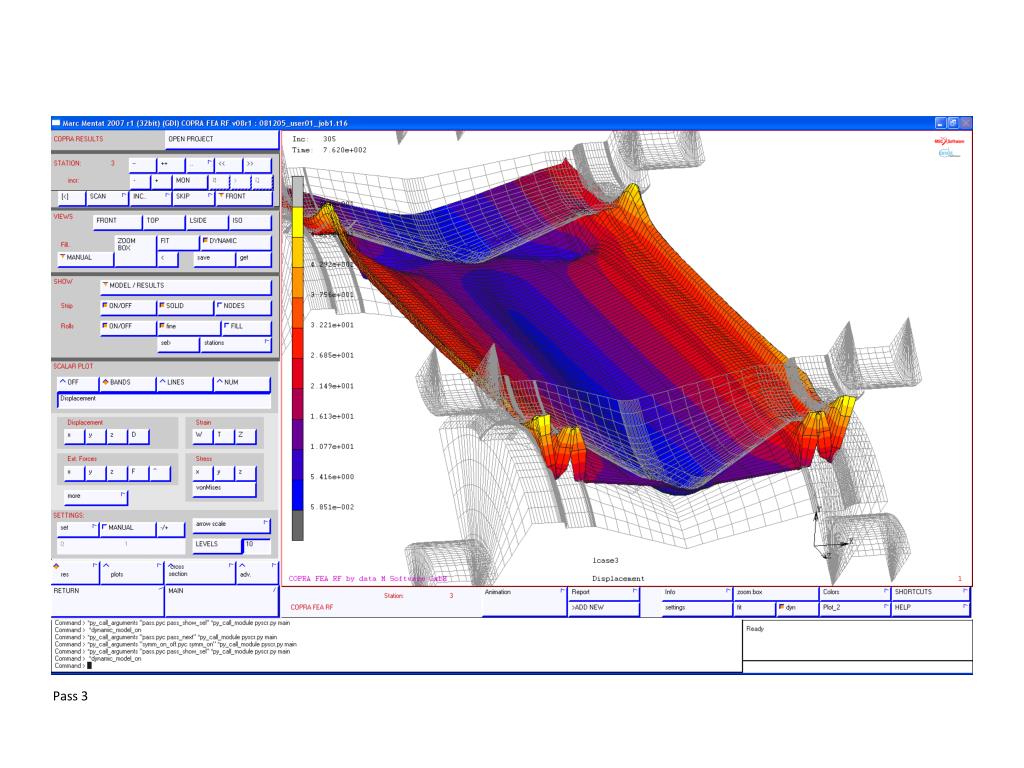1024x768 pixels.
Task: Advance station with the ++ button
Action: click(x=171, y=164)
